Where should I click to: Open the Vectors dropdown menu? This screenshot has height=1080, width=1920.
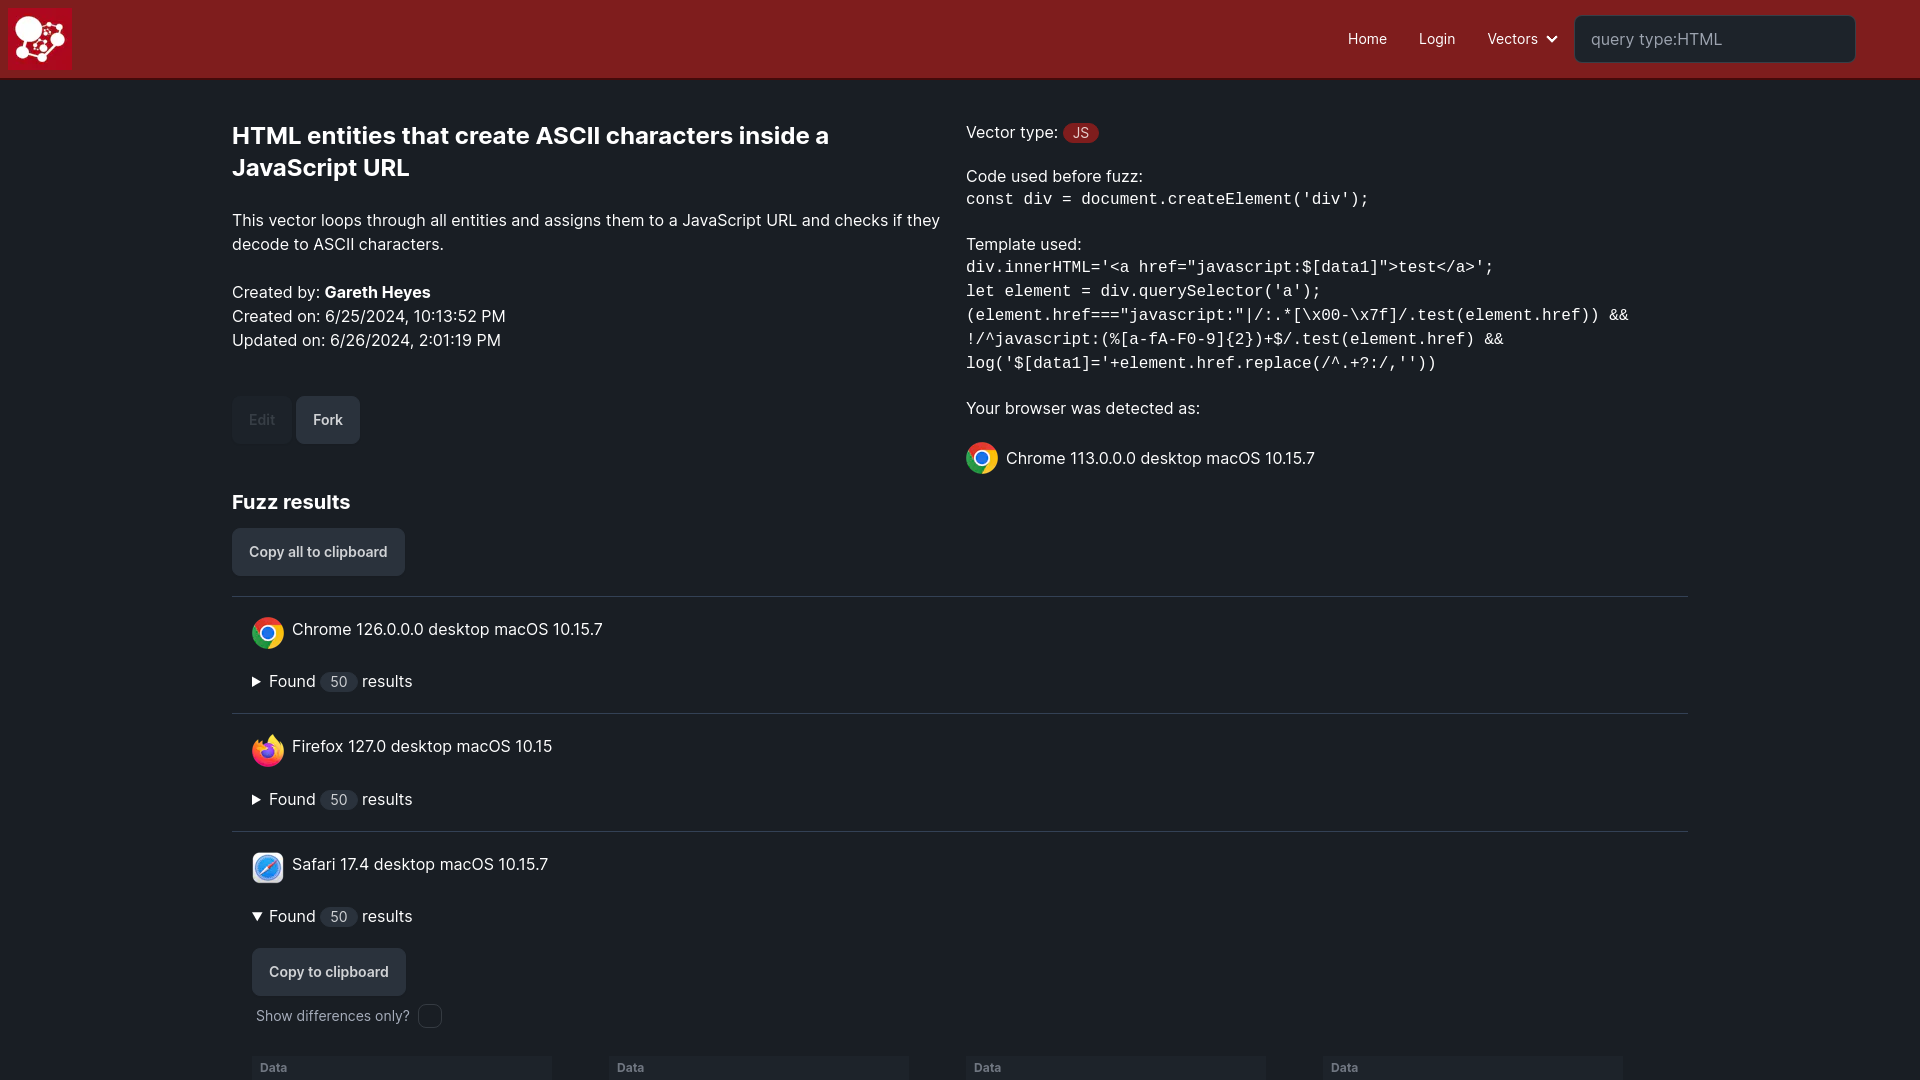pos(1522,38)
